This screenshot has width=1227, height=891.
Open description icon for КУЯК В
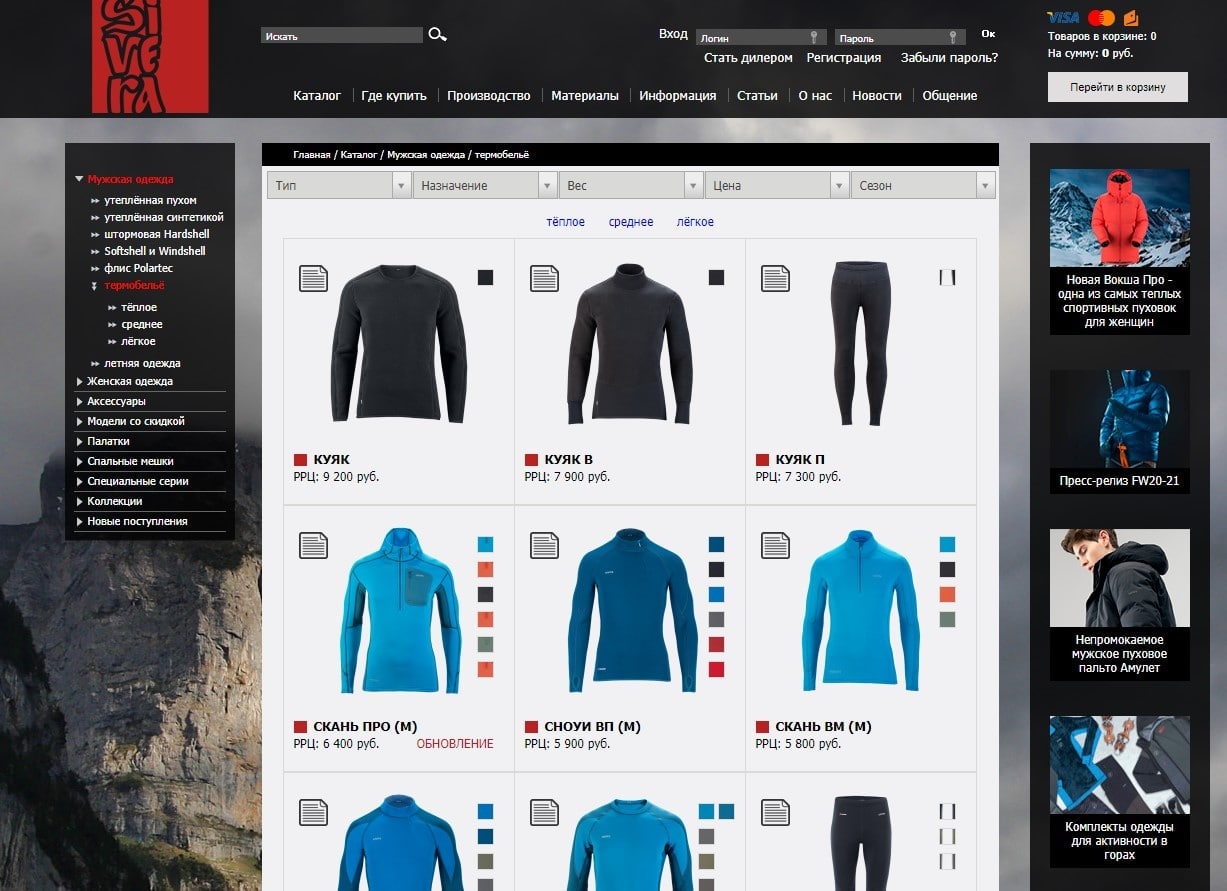click(x=544, y=278)
